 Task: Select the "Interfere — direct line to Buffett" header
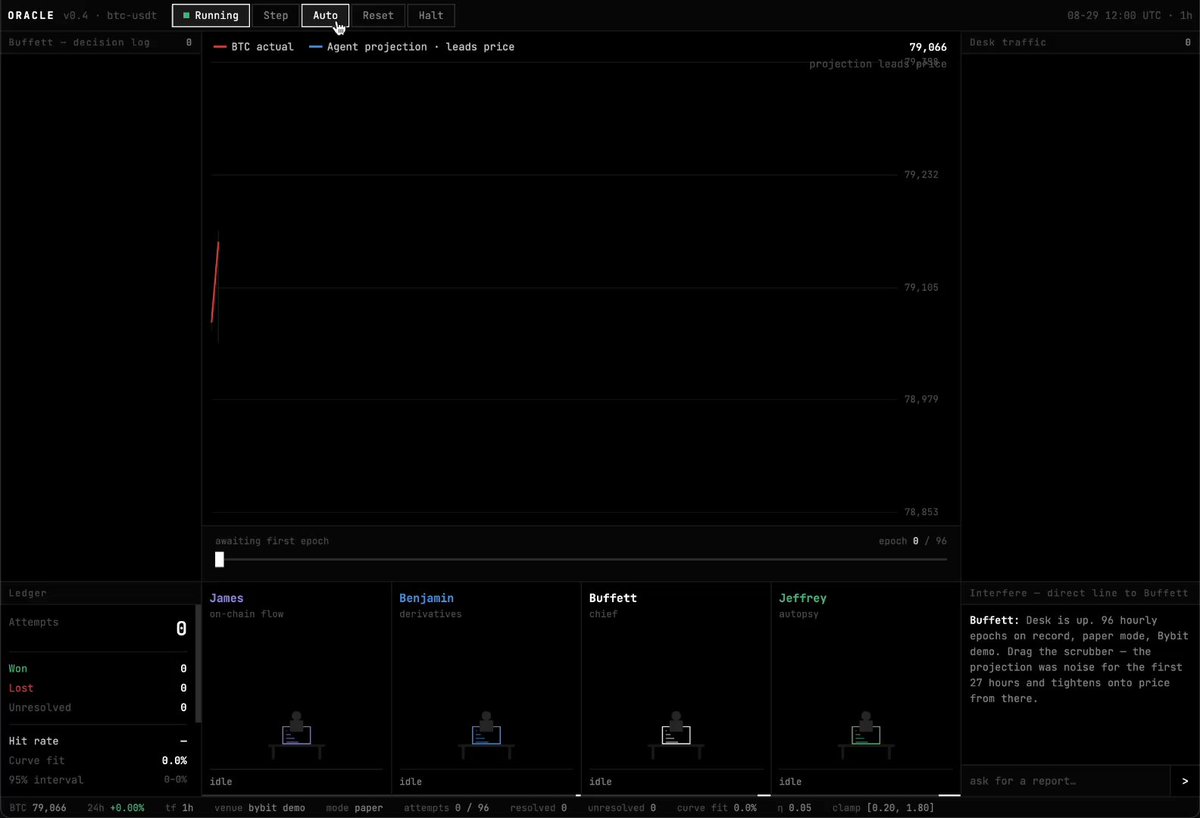[x=1079, y=593]
